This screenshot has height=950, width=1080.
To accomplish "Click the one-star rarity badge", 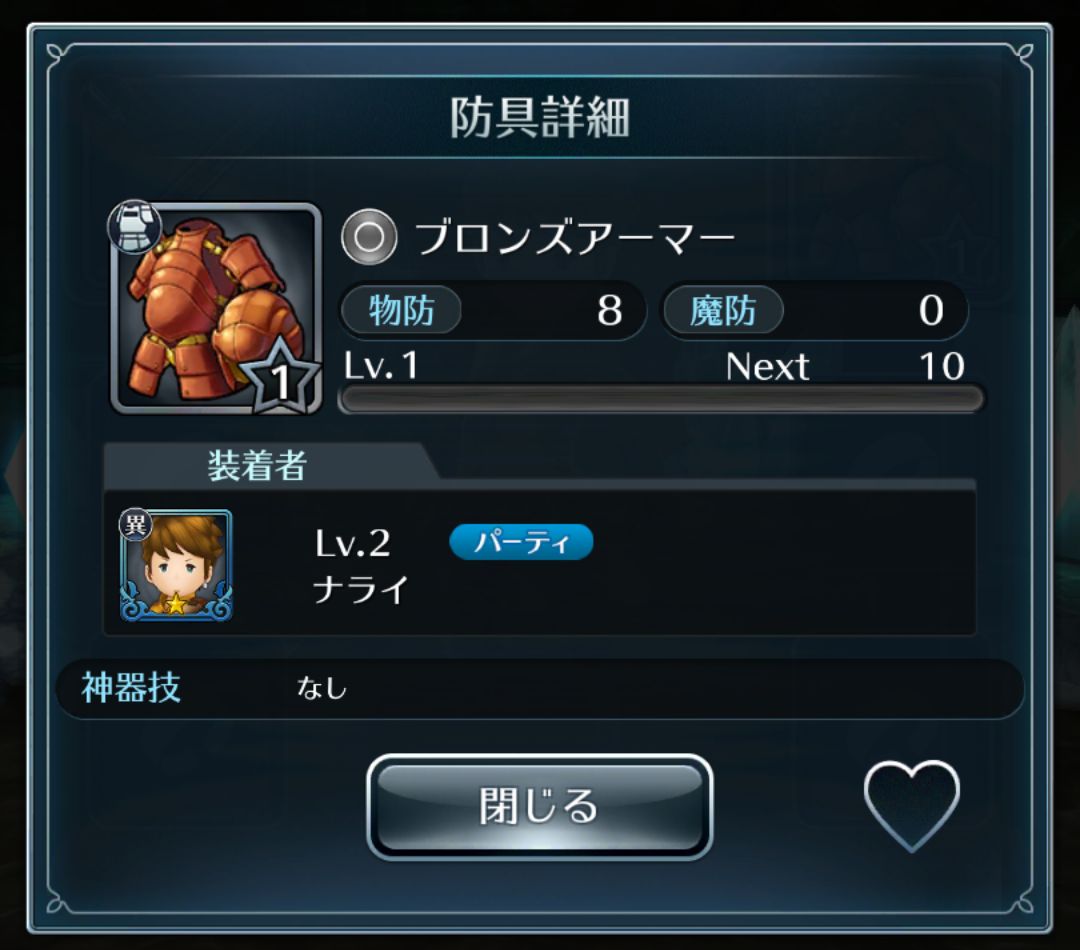I will pos(281,378).
